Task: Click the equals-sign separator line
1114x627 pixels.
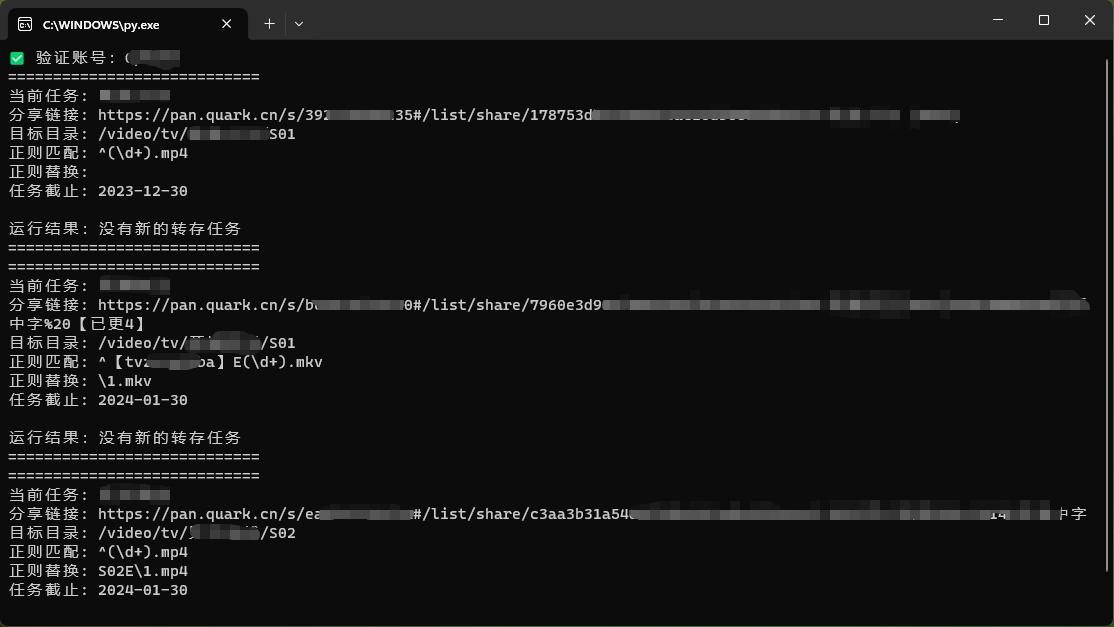Action: coord(133,247)
